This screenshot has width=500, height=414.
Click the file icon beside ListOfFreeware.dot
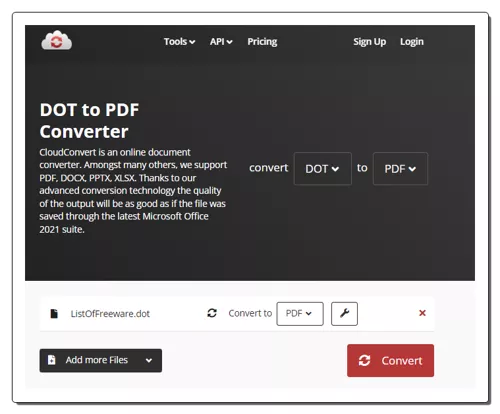pyautogui.click(x=54, y=314)
